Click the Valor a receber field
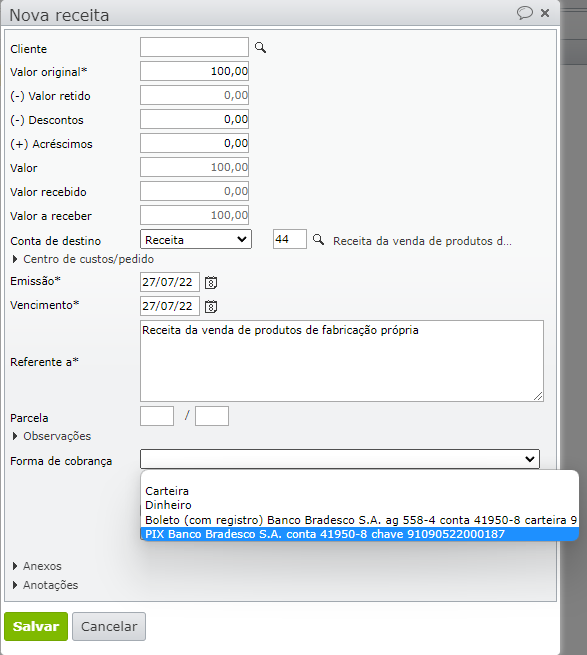 pyautogui.click(x=194, y=215)
